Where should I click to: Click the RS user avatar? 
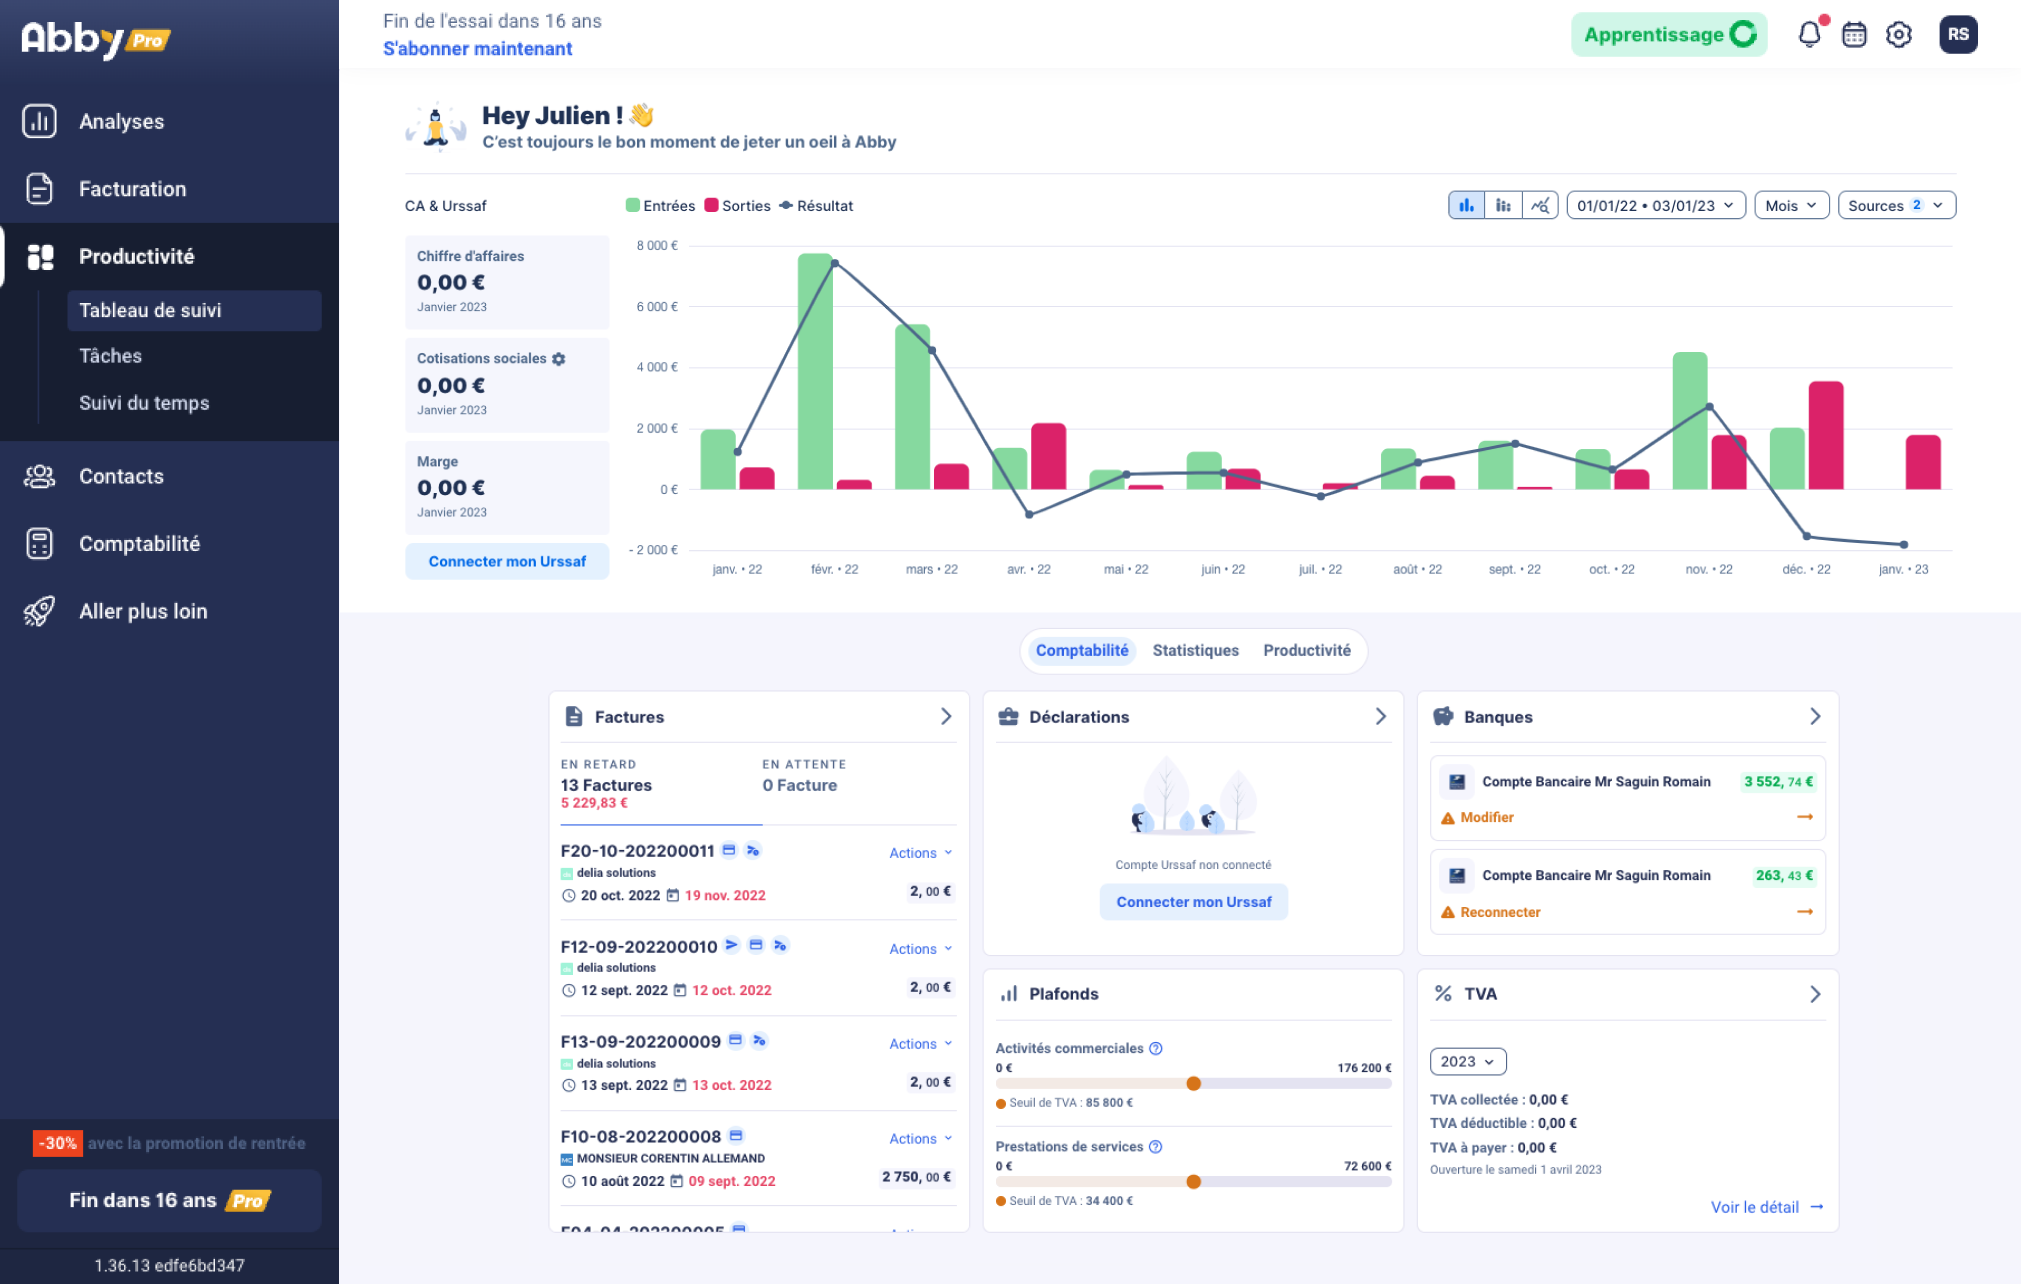pyautogui.click(x=1957, y=35)
